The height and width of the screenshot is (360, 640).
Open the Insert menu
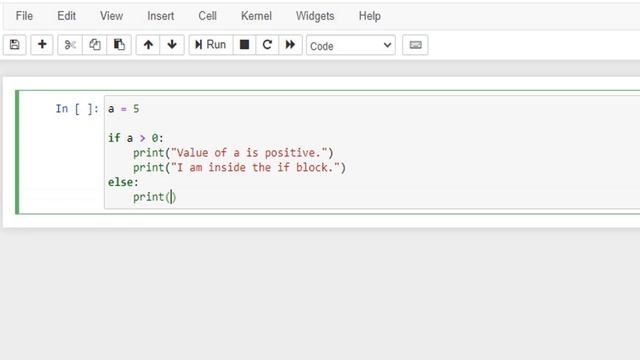pos(160,16)
